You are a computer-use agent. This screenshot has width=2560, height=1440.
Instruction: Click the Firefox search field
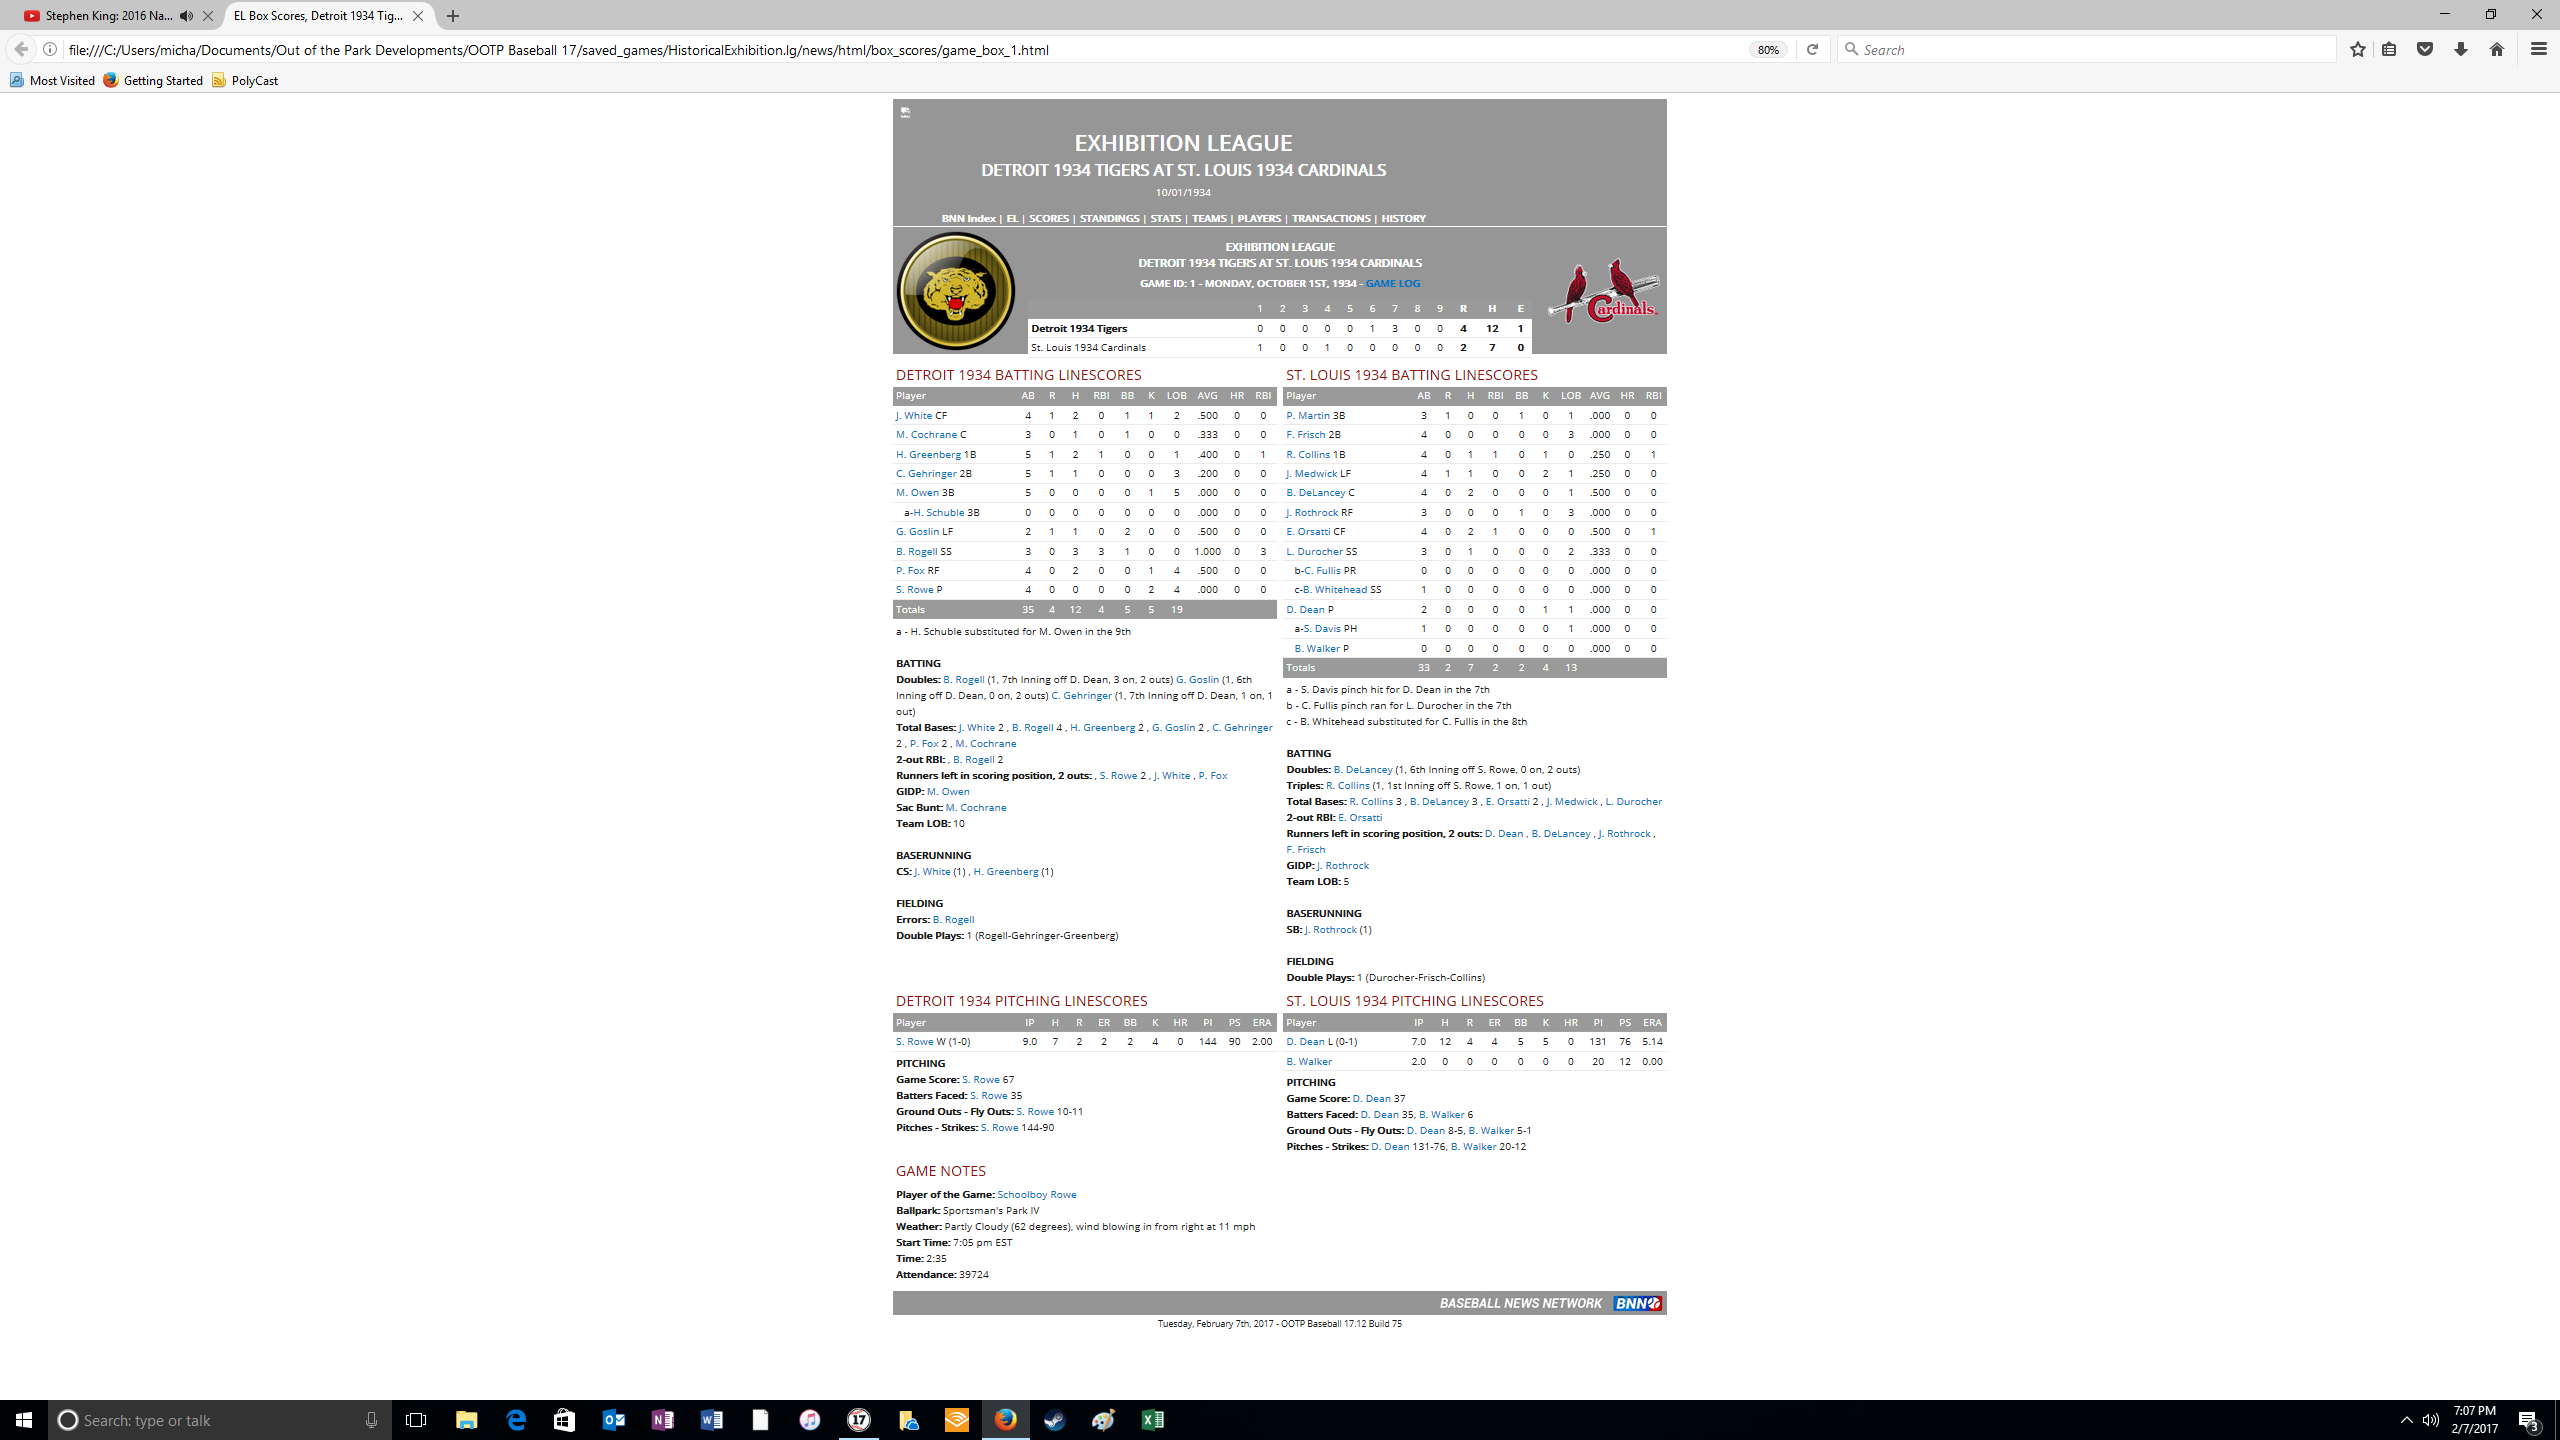click(2090, 49)
